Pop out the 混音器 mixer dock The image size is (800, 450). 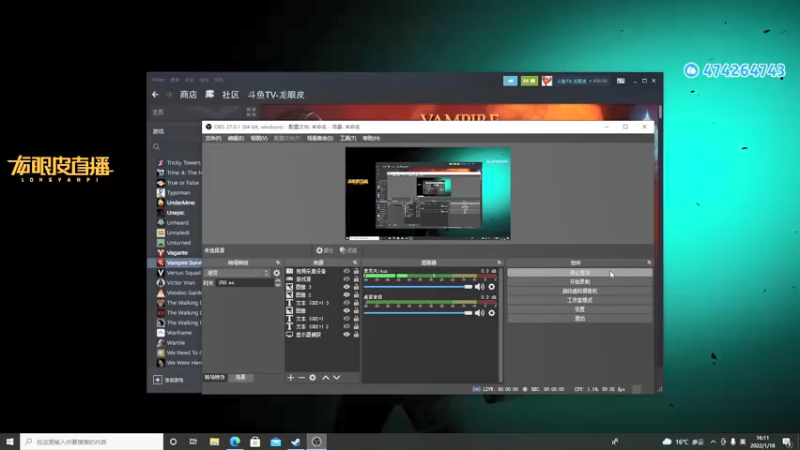(499, 263)
